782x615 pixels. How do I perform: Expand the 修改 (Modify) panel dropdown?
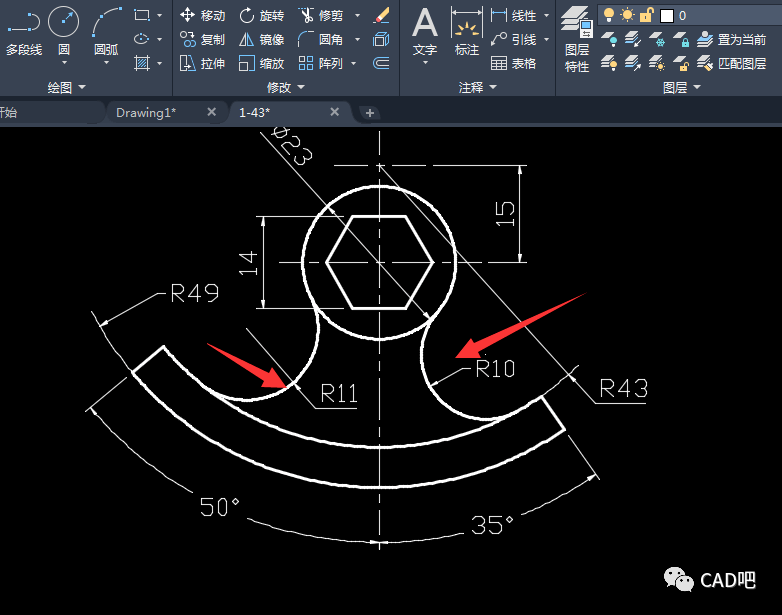pyautogui.click(x=286, y=88)
